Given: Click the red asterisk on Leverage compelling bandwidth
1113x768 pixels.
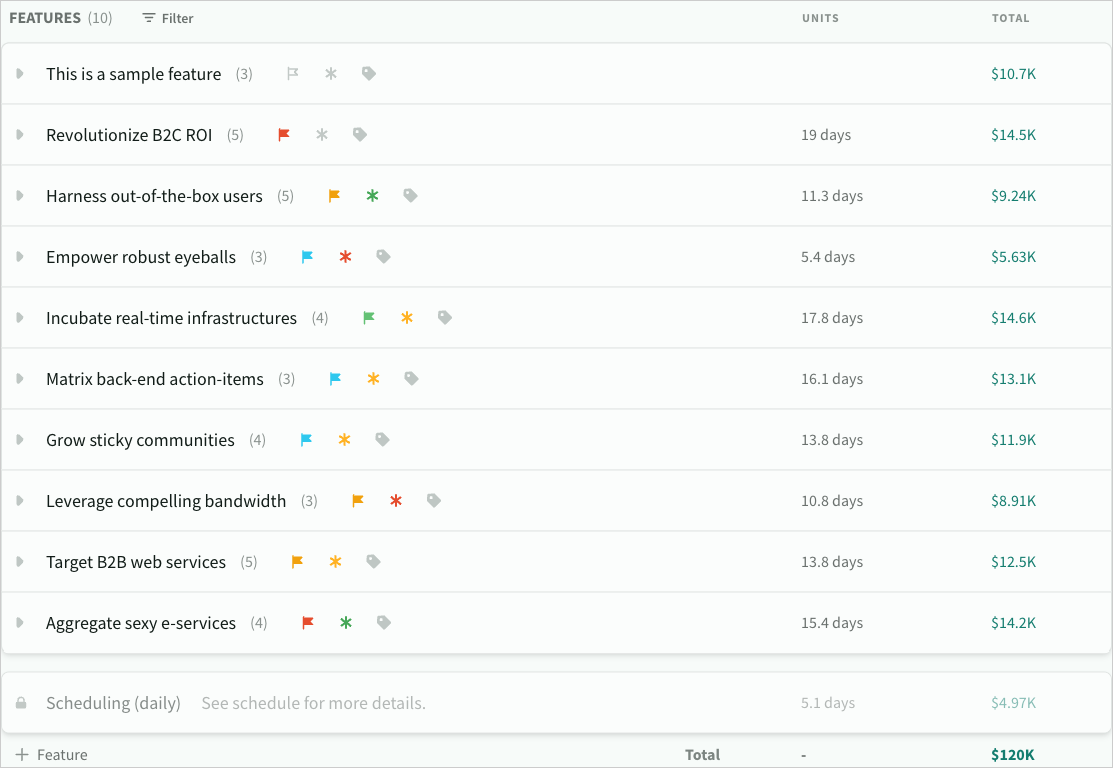Looking at the screenshot, I should click(x=395, y=500).
